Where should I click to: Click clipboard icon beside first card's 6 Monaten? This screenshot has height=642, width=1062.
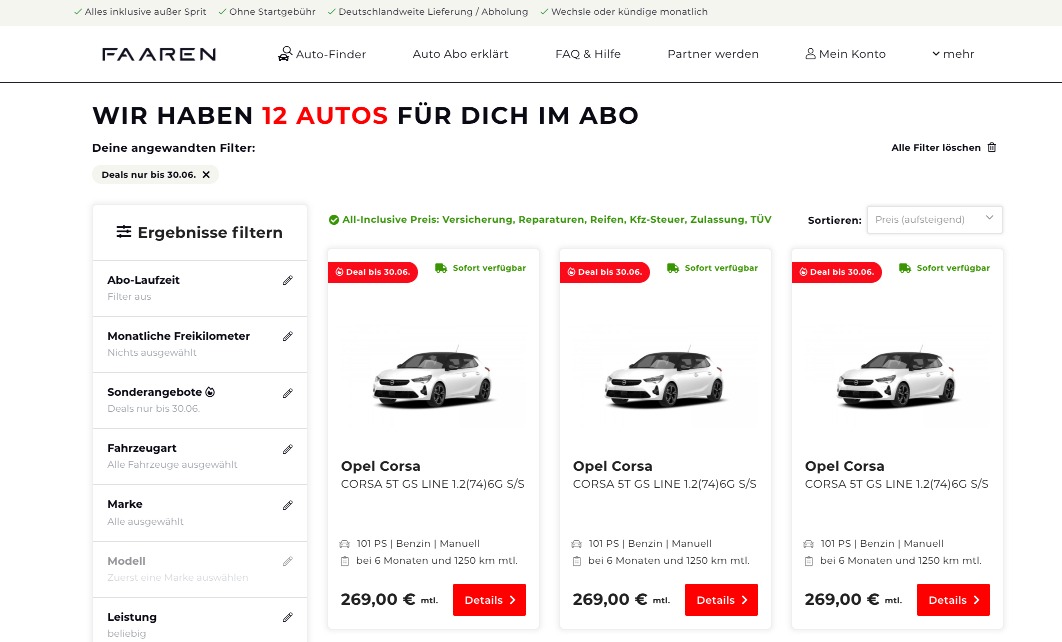[345, 561]
